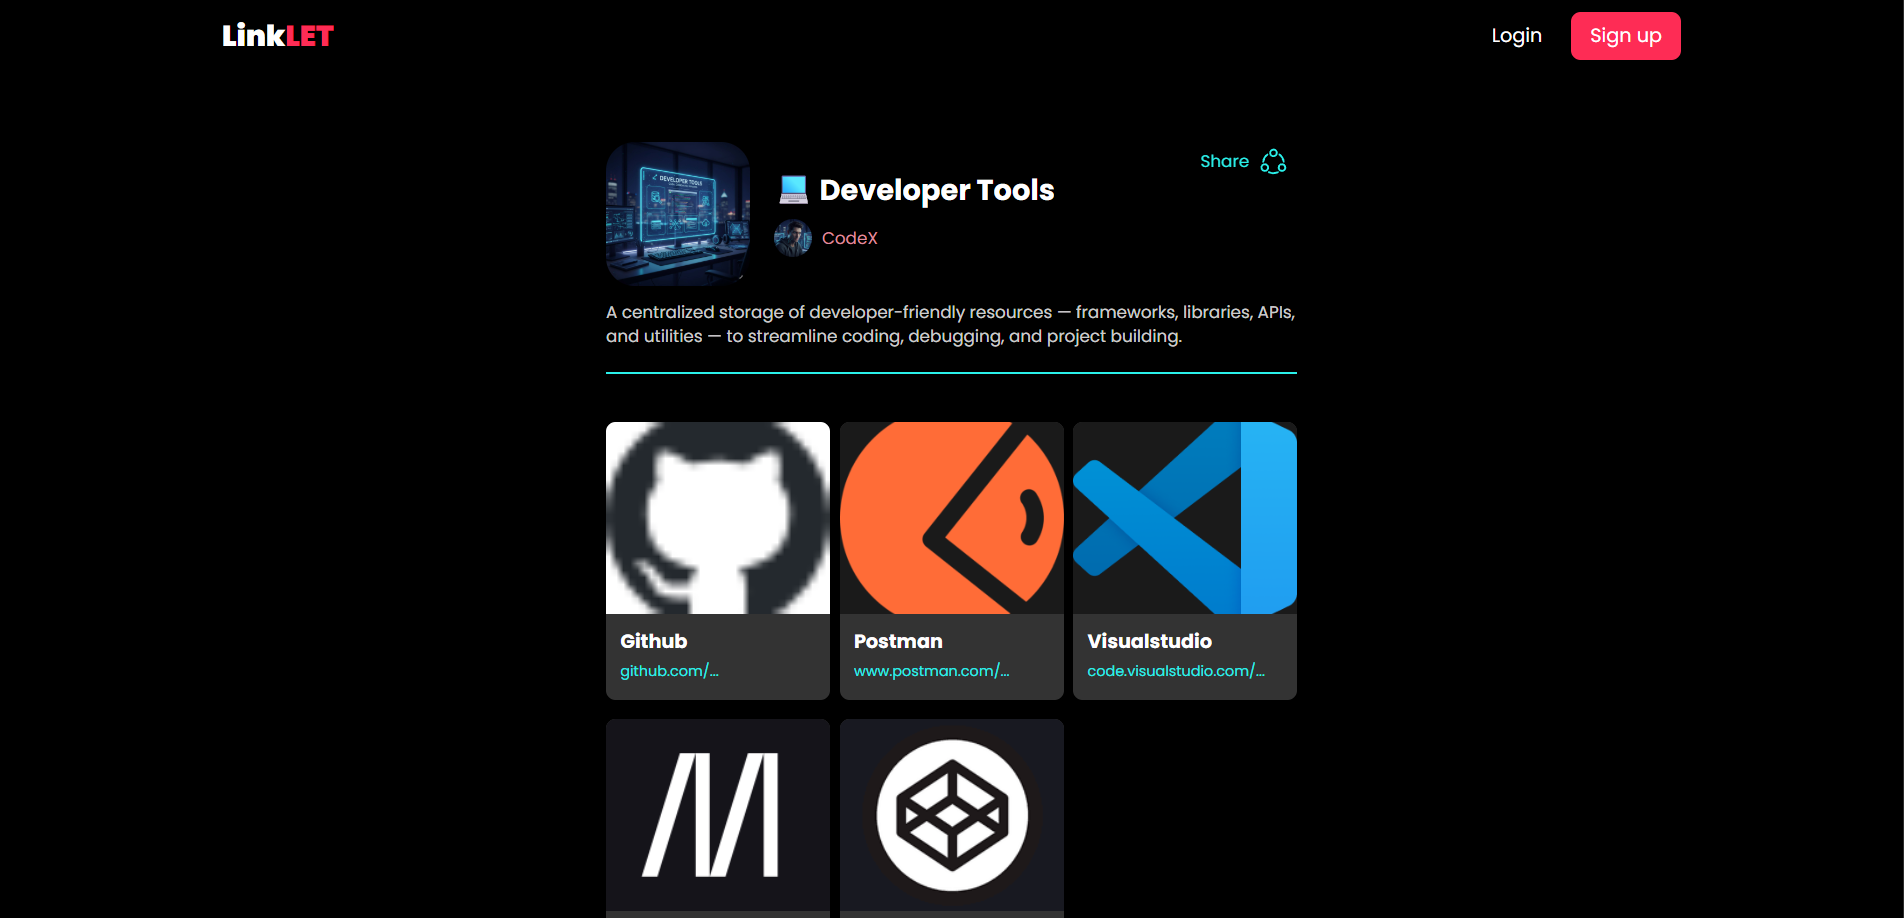Click the Postman card title
Screen dimensions: 1904x918
click(898, 641)
